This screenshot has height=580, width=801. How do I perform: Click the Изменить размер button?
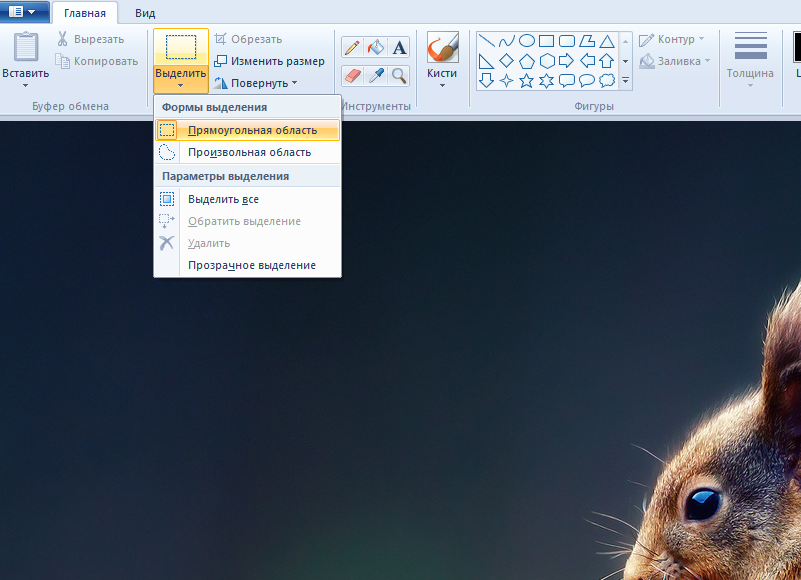[x=269, y=61]
